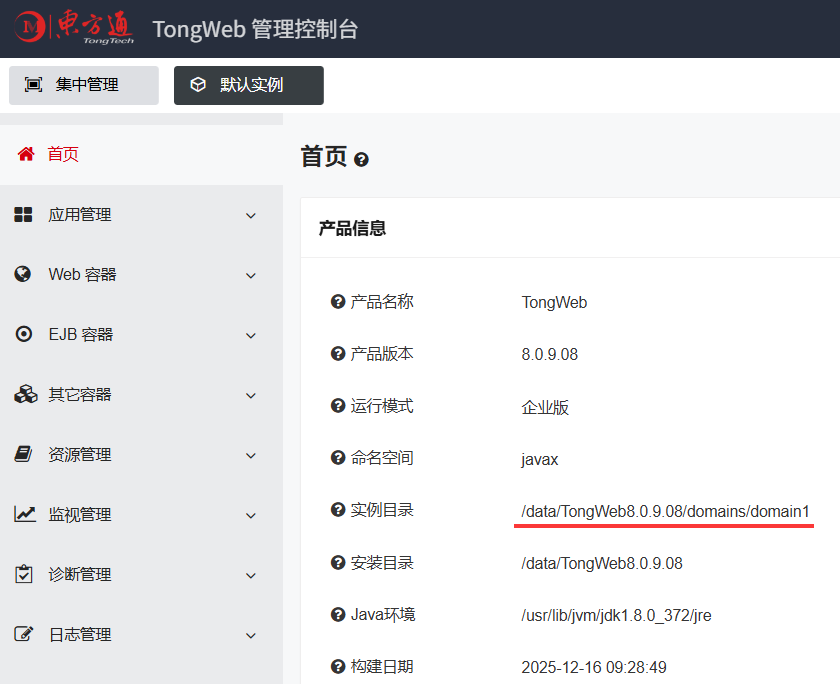Screen dimensions: 840x684
Task: Click help icon beside 首页 title
Action: (362, 160)
